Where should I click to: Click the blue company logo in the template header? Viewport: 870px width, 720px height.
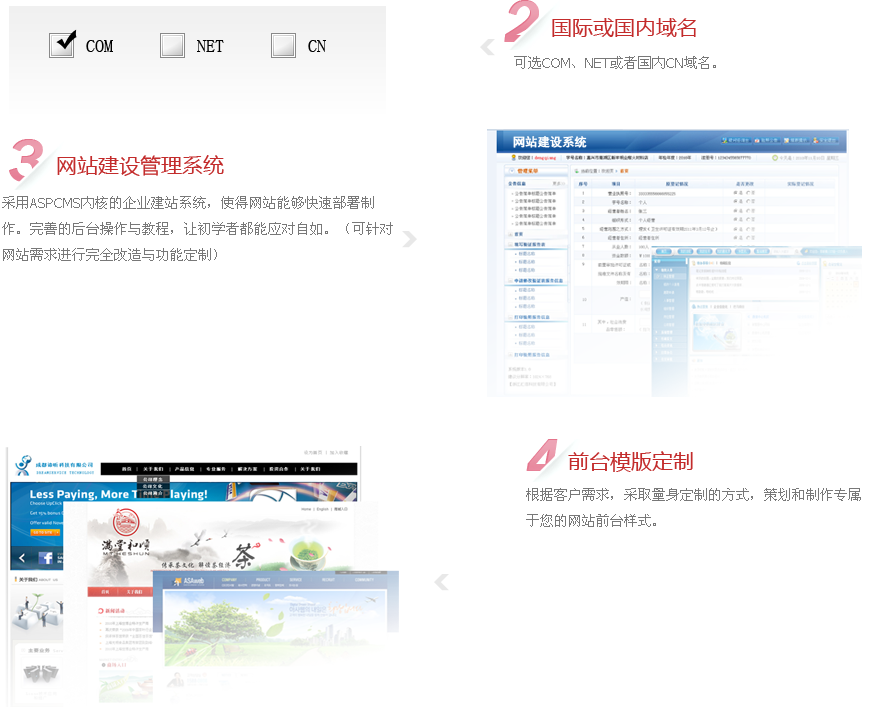pos(23,465)
